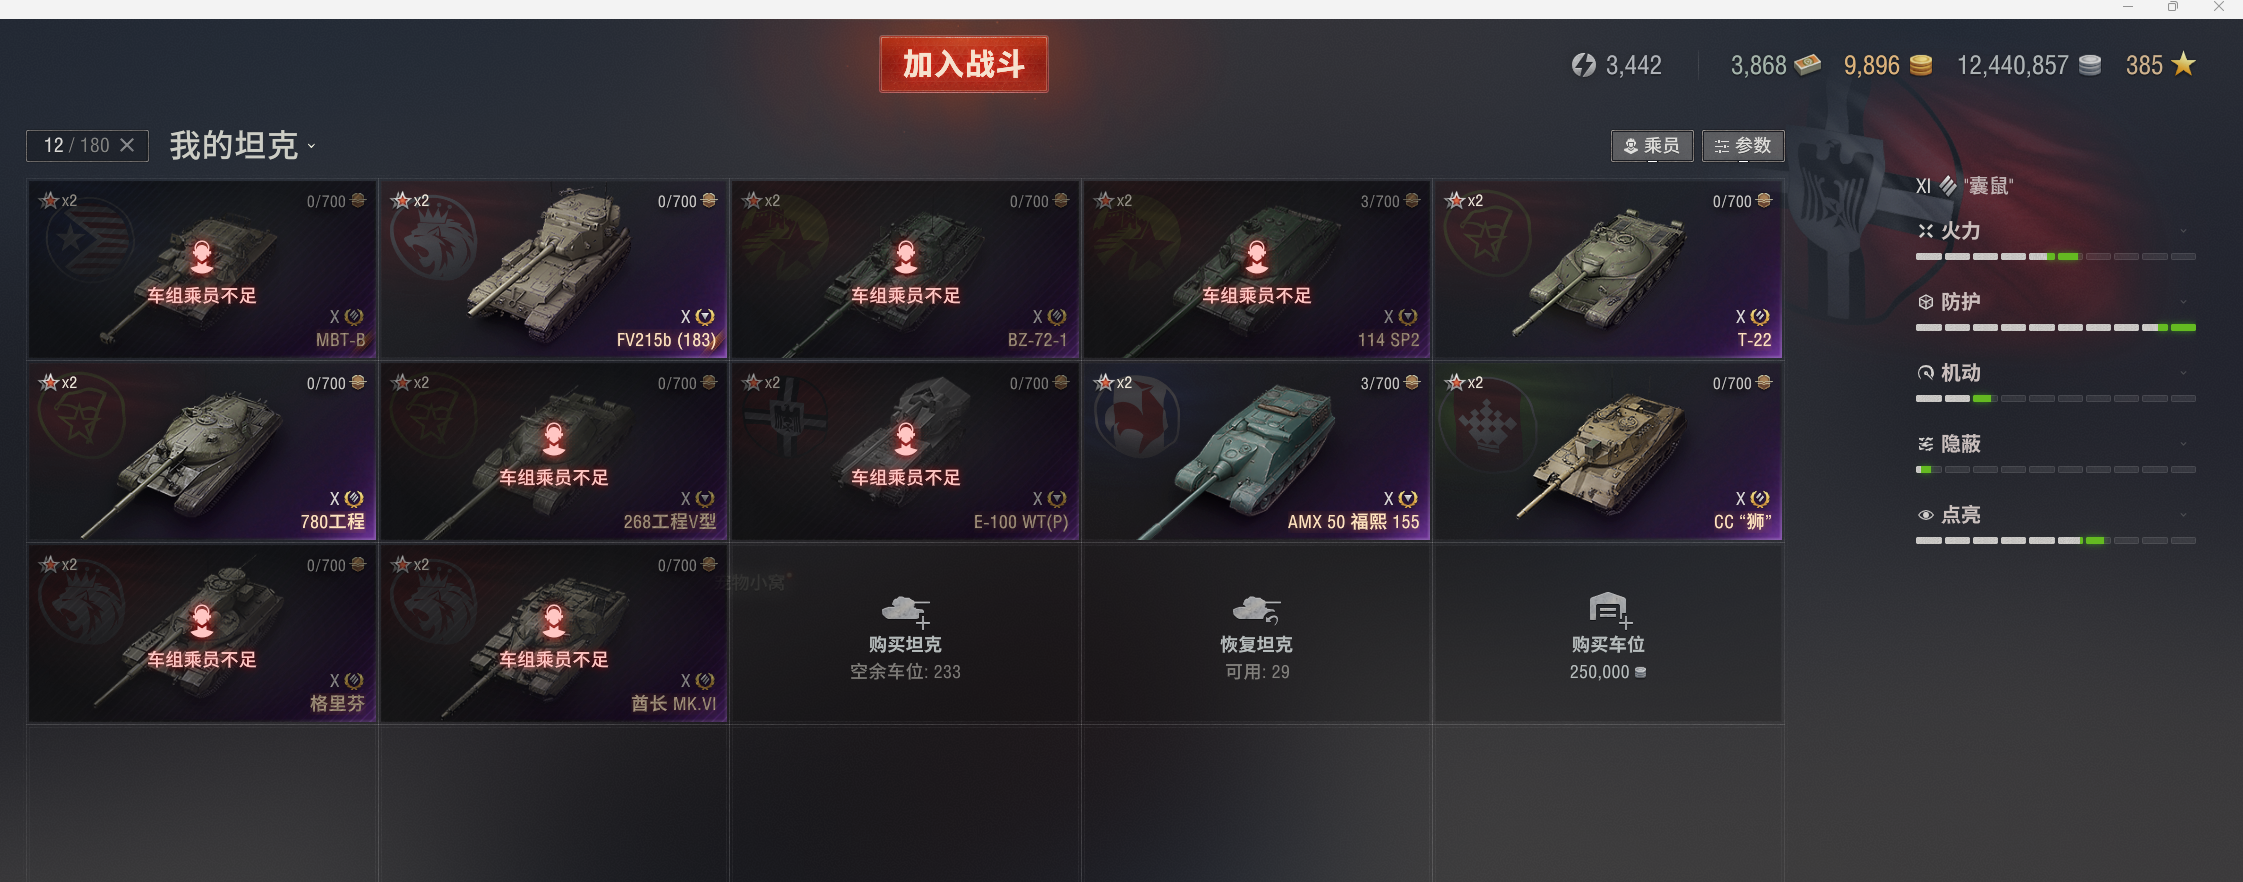Select the T-22 tank card
The image size is (2243, 882).
(x=1608, y=269)
